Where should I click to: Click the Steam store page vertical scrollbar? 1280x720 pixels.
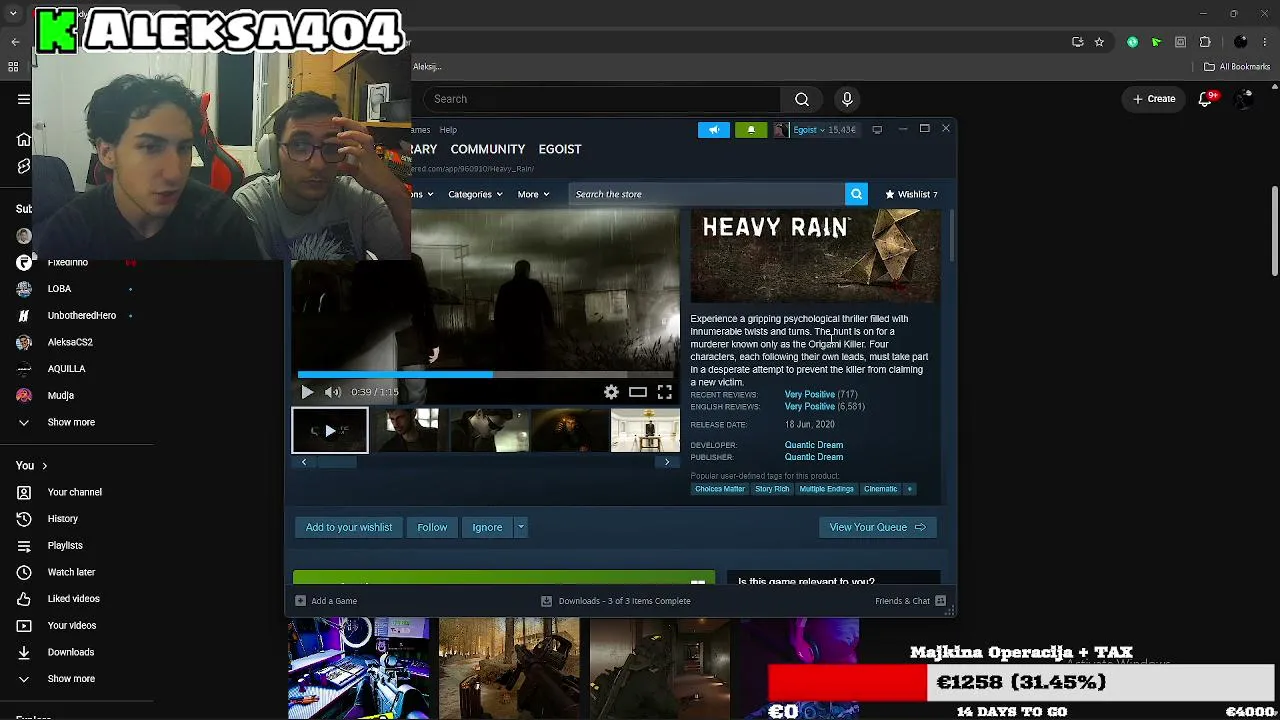(951, 236)
